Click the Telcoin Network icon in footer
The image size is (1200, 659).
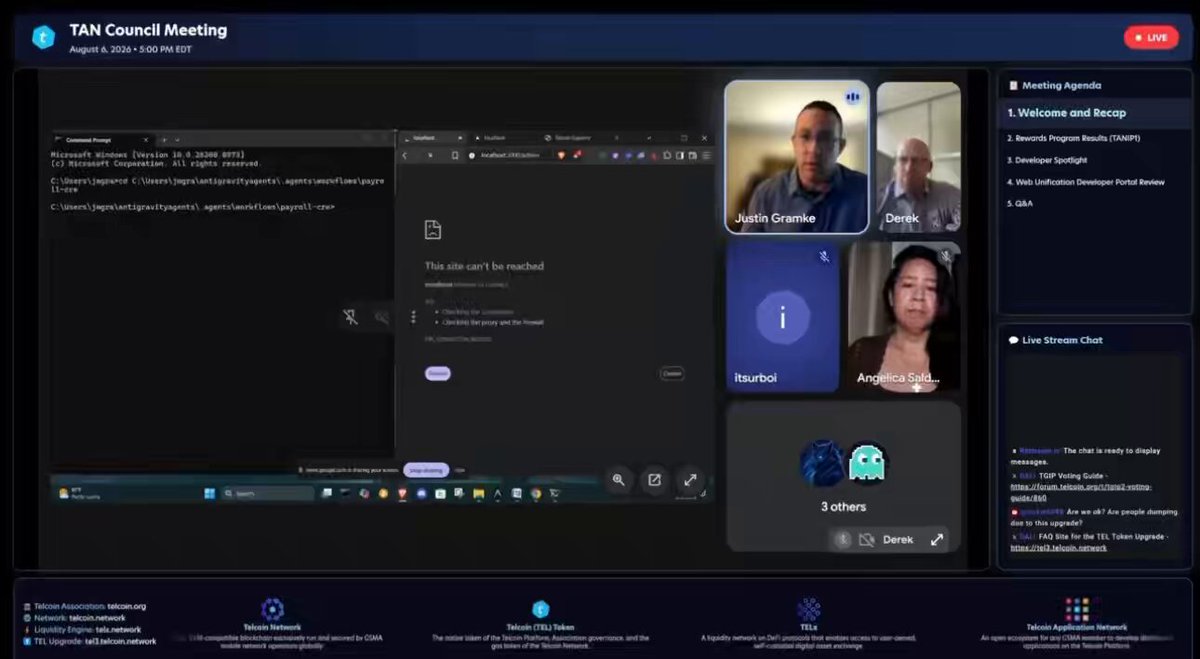tap(272, 609)
